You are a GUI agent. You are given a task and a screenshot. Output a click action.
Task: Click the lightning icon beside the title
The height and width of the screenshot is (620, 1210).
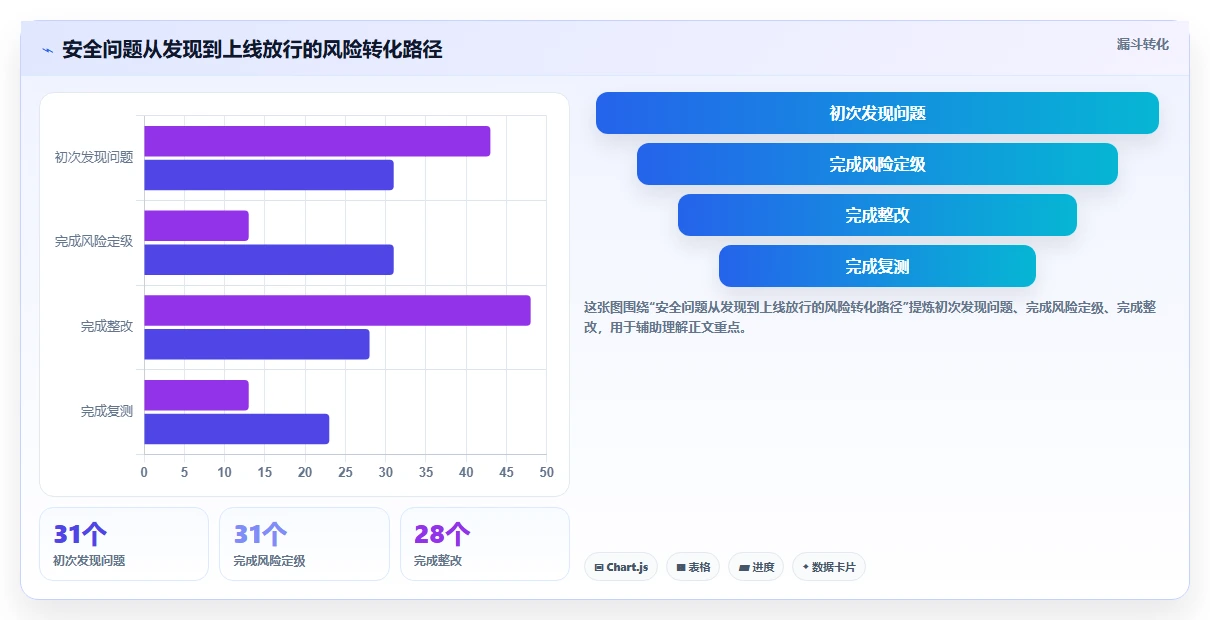pos(47,50)
